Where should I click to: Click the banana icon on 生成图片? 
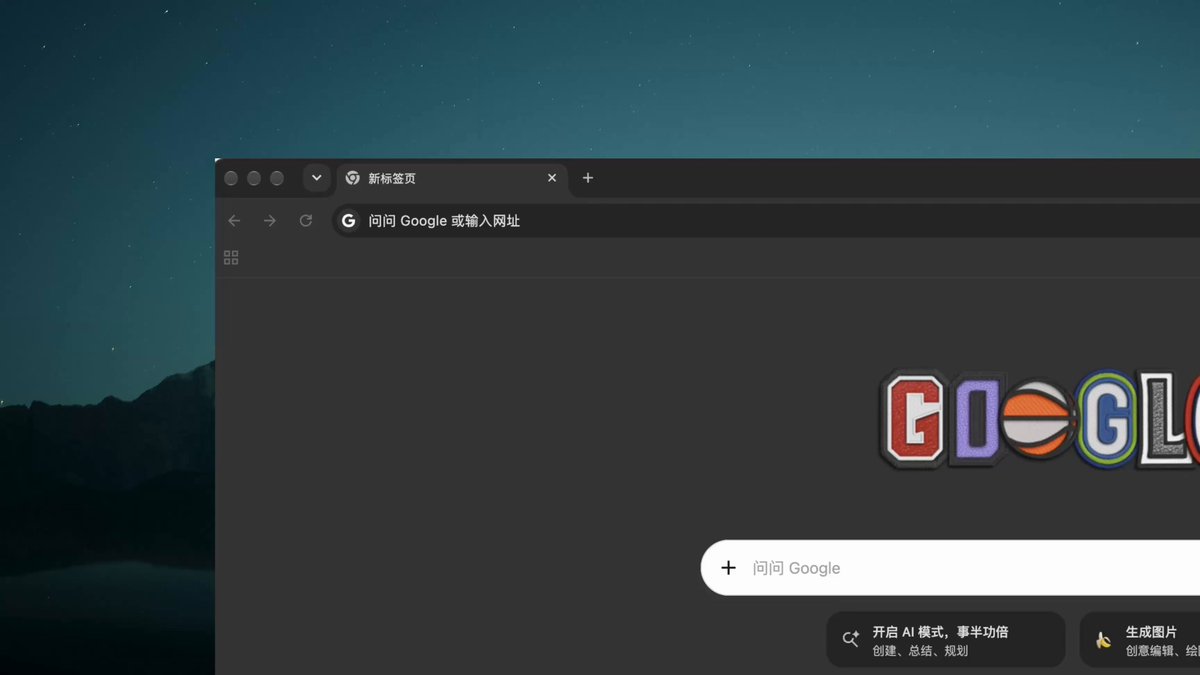pyautogui.click(x=1103, y=640)
